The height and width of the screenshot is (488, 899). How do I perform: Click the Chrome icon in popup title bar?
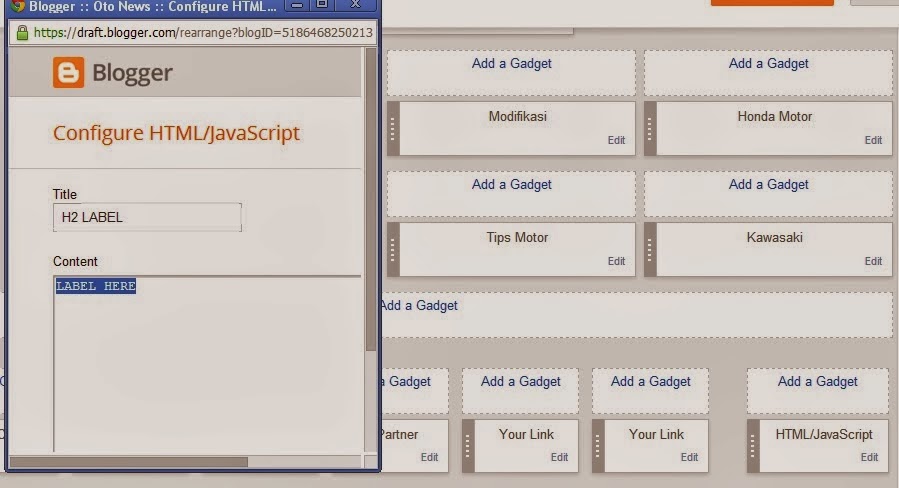pos(17,6)
